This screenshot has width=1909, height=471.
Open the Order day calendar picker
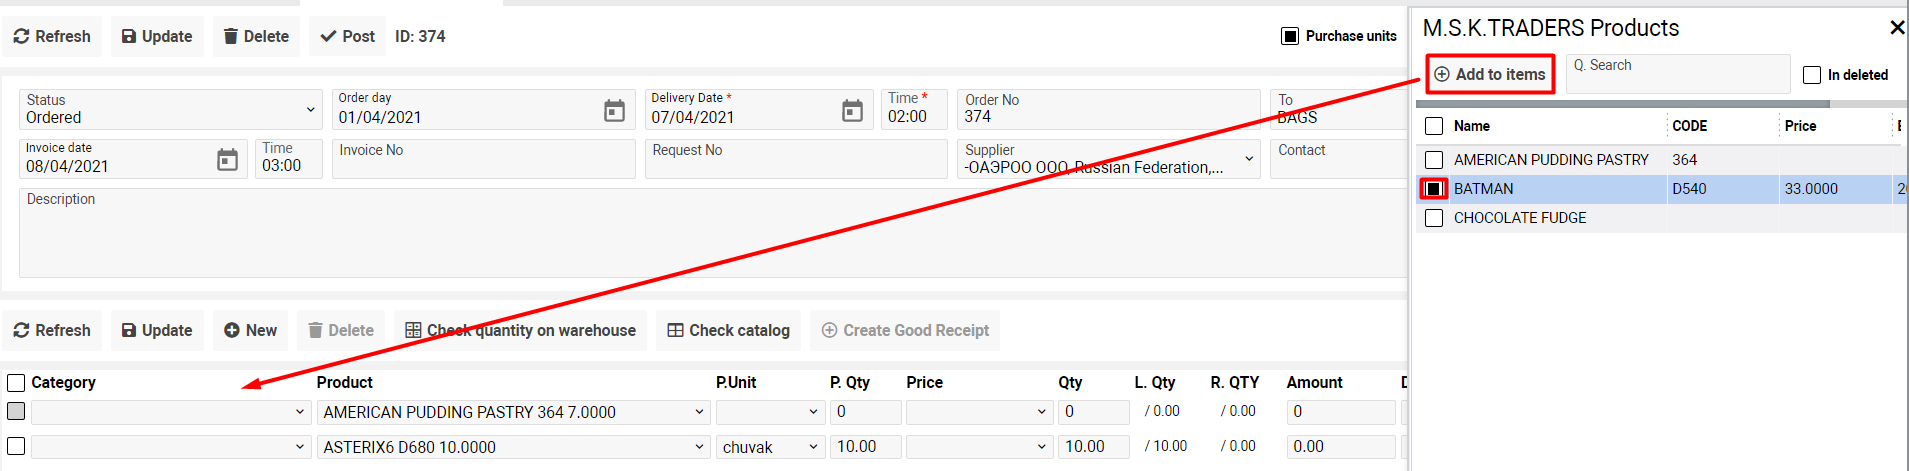click(x=614, y=110)
